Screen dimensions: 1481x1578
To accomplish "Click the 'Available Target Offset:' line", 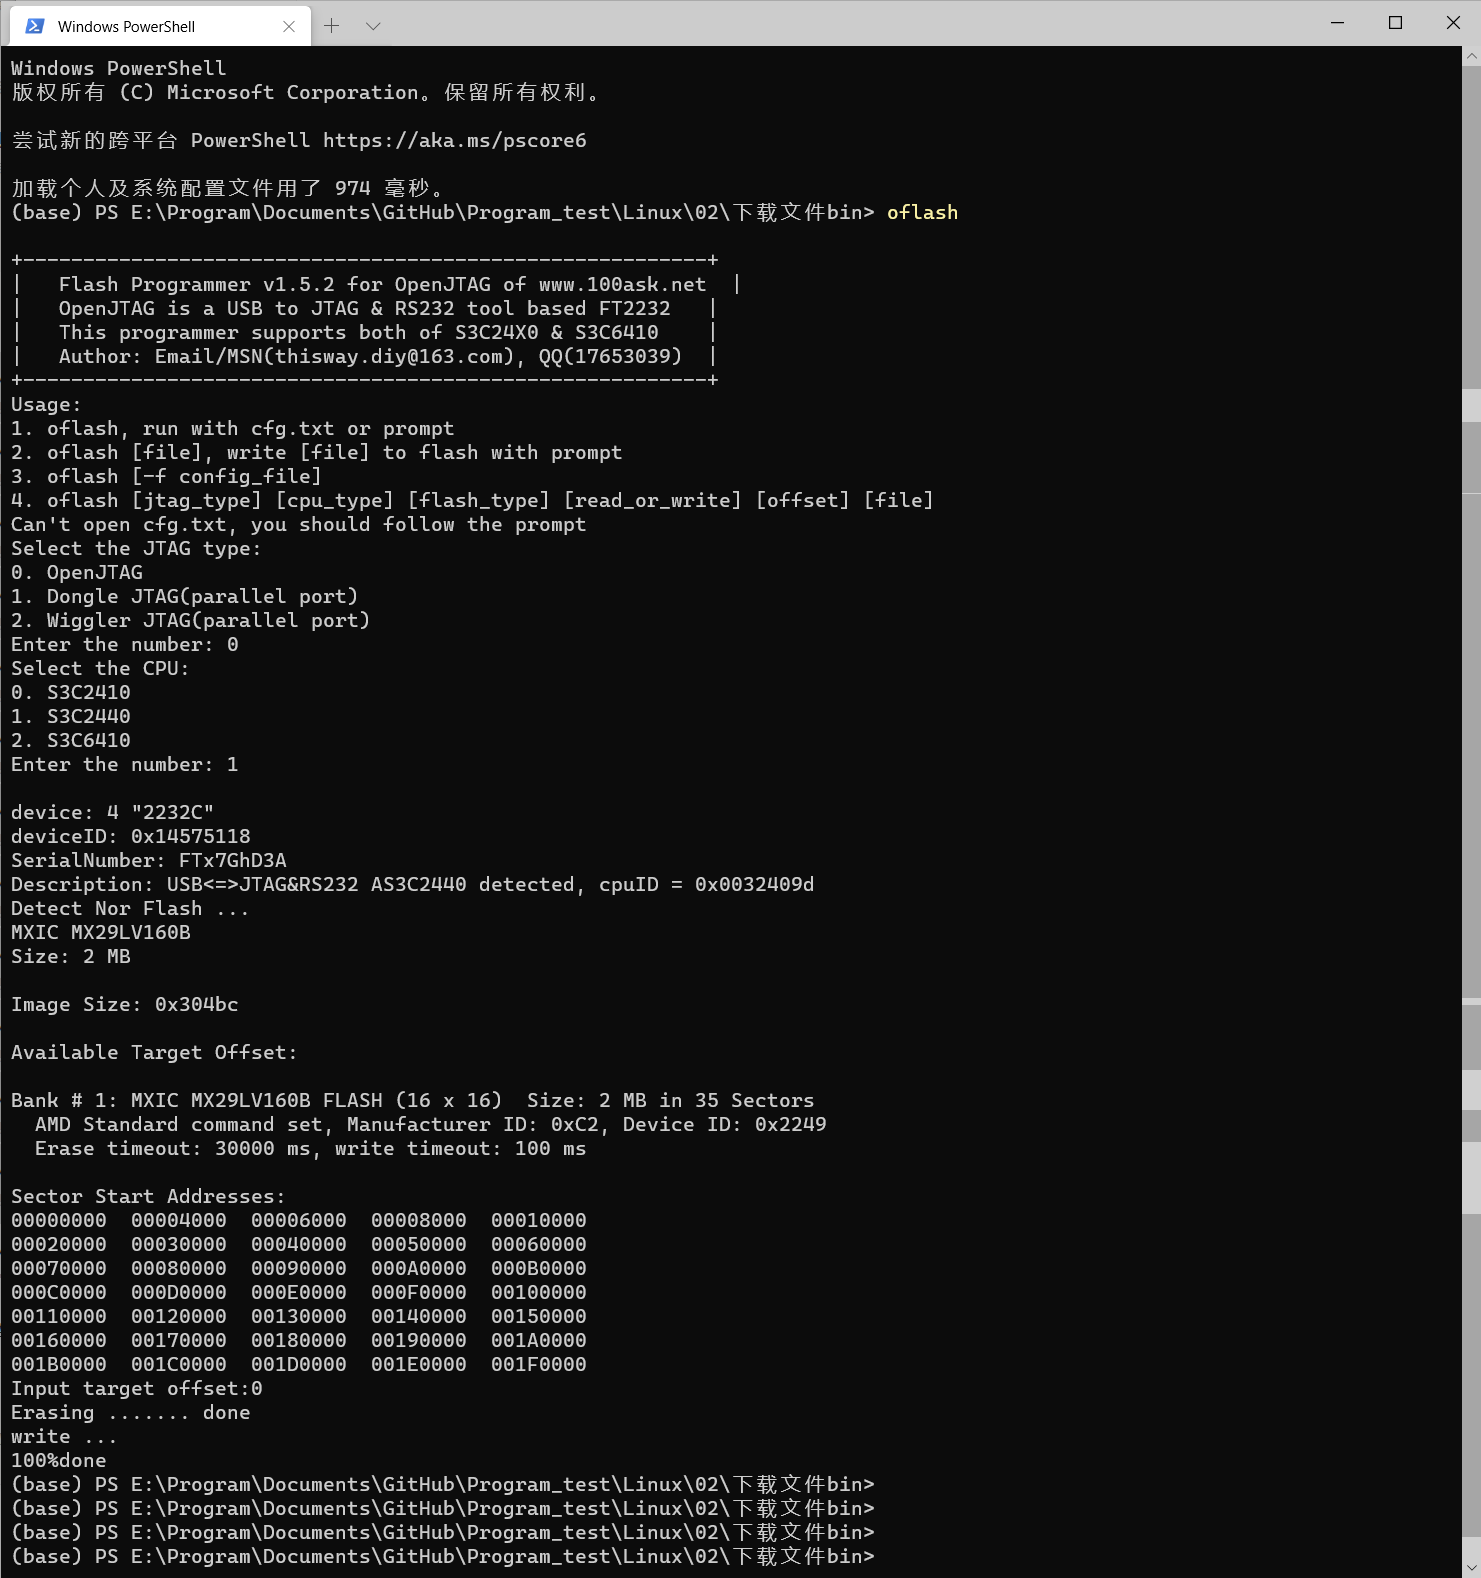I will (154, 1053).
